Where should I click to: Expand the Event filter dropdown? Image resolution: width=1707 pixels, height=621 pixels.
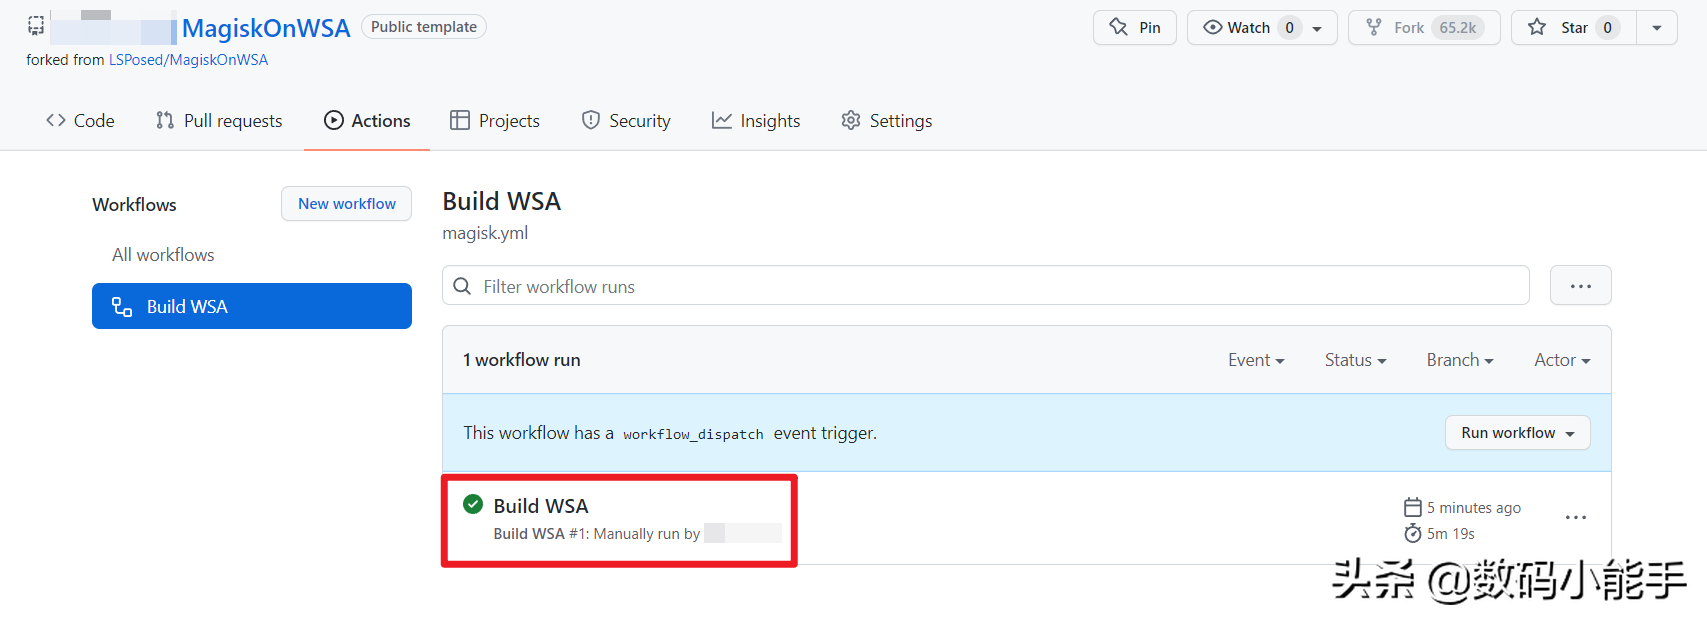click(x=1256, y=360)
